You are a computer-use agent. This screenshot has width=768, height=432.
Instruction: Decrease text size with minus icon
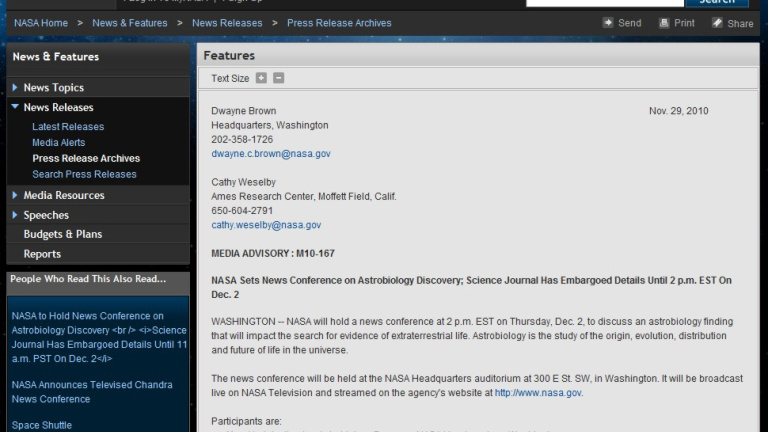279,78
